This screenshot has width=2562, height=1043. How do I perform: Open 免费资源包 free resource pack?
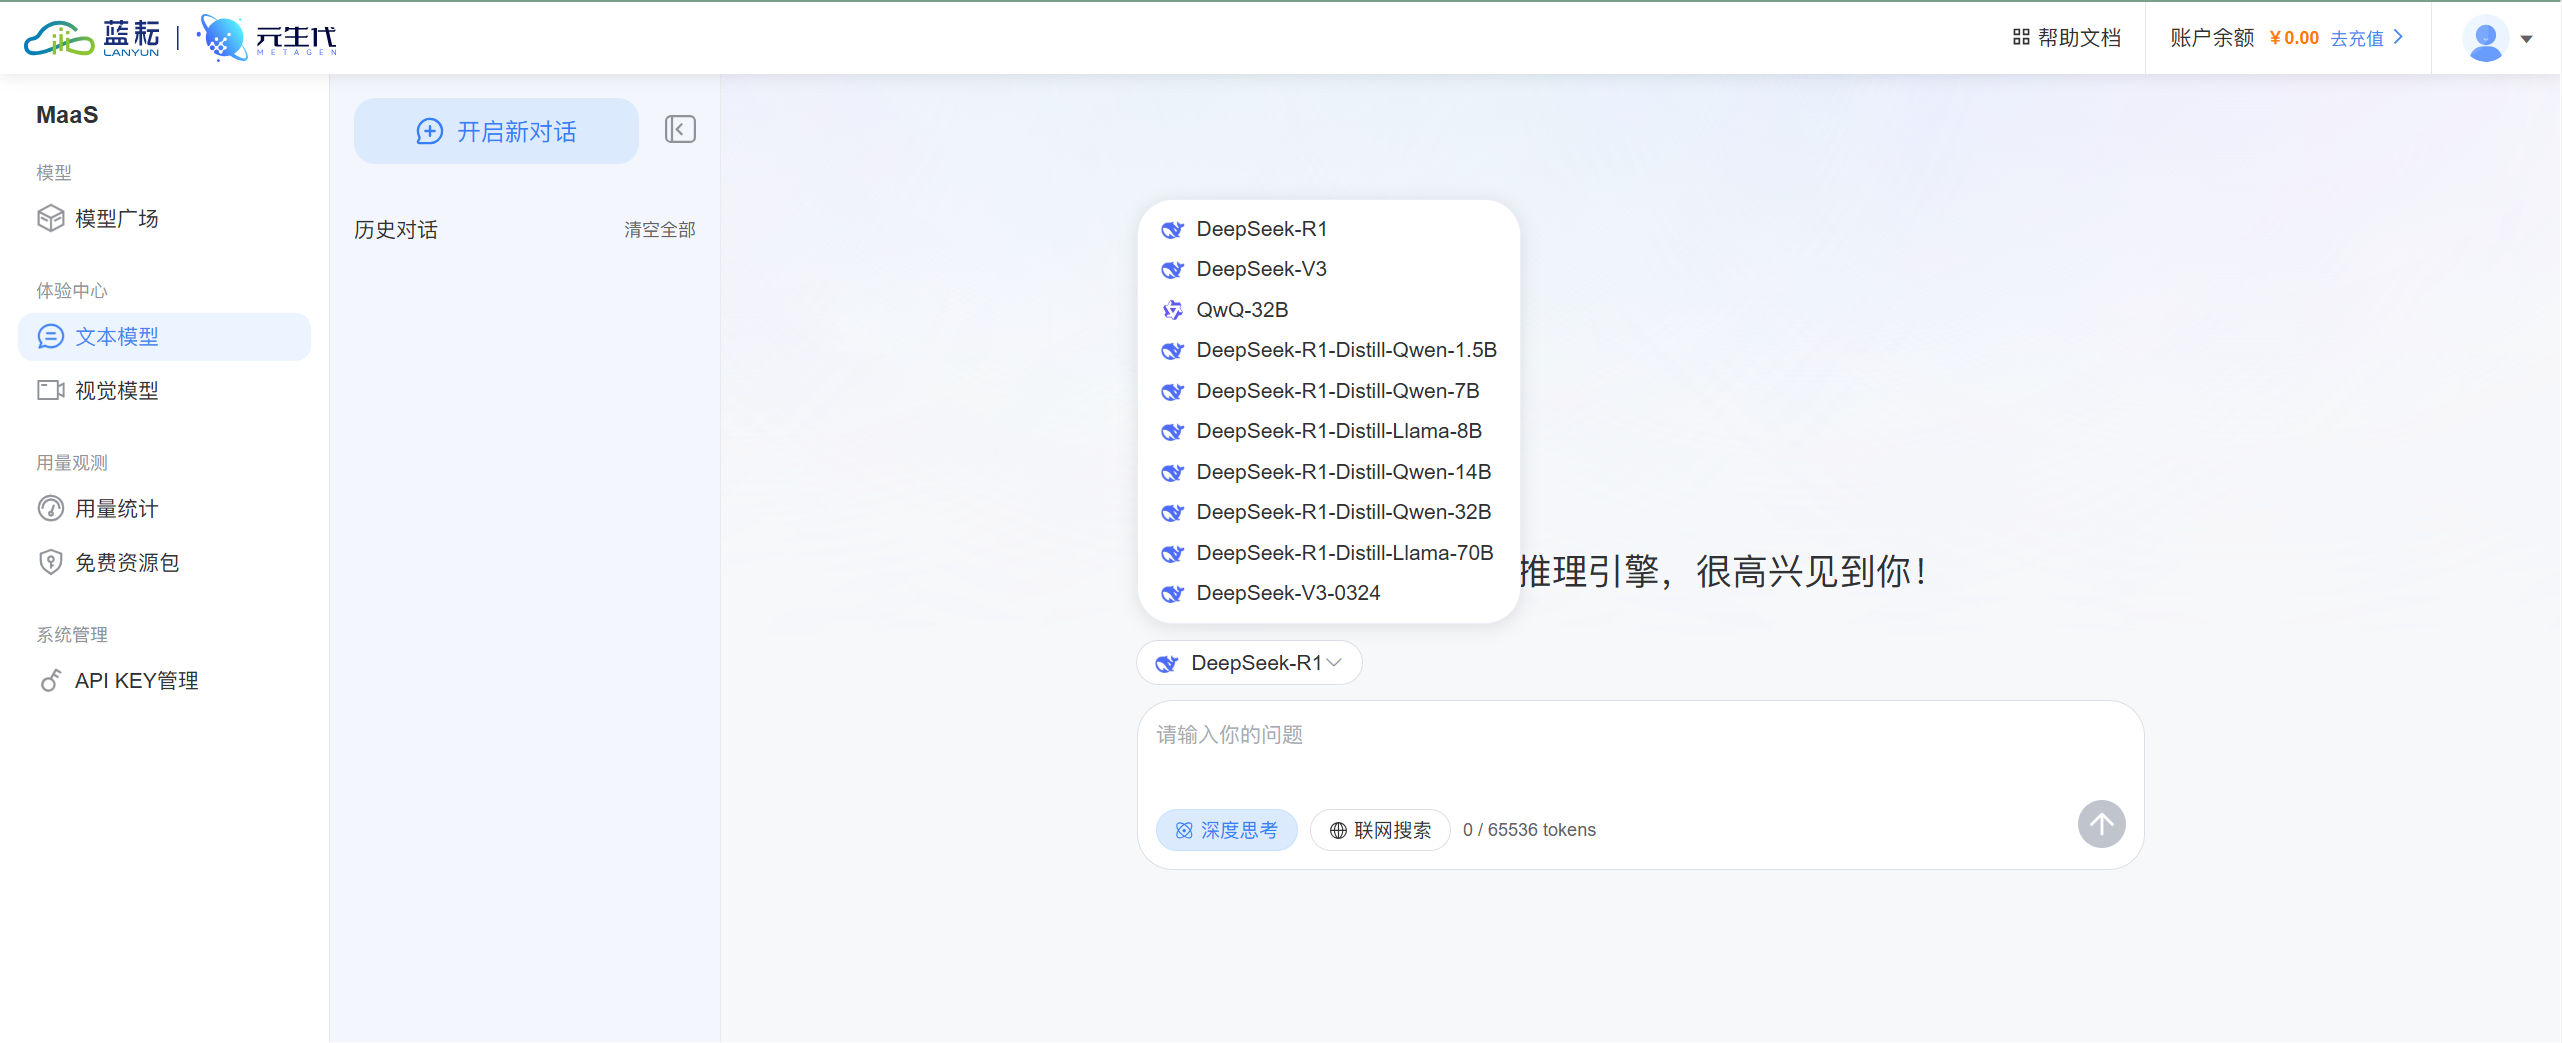pyautogui.click(x=164, y=562)
